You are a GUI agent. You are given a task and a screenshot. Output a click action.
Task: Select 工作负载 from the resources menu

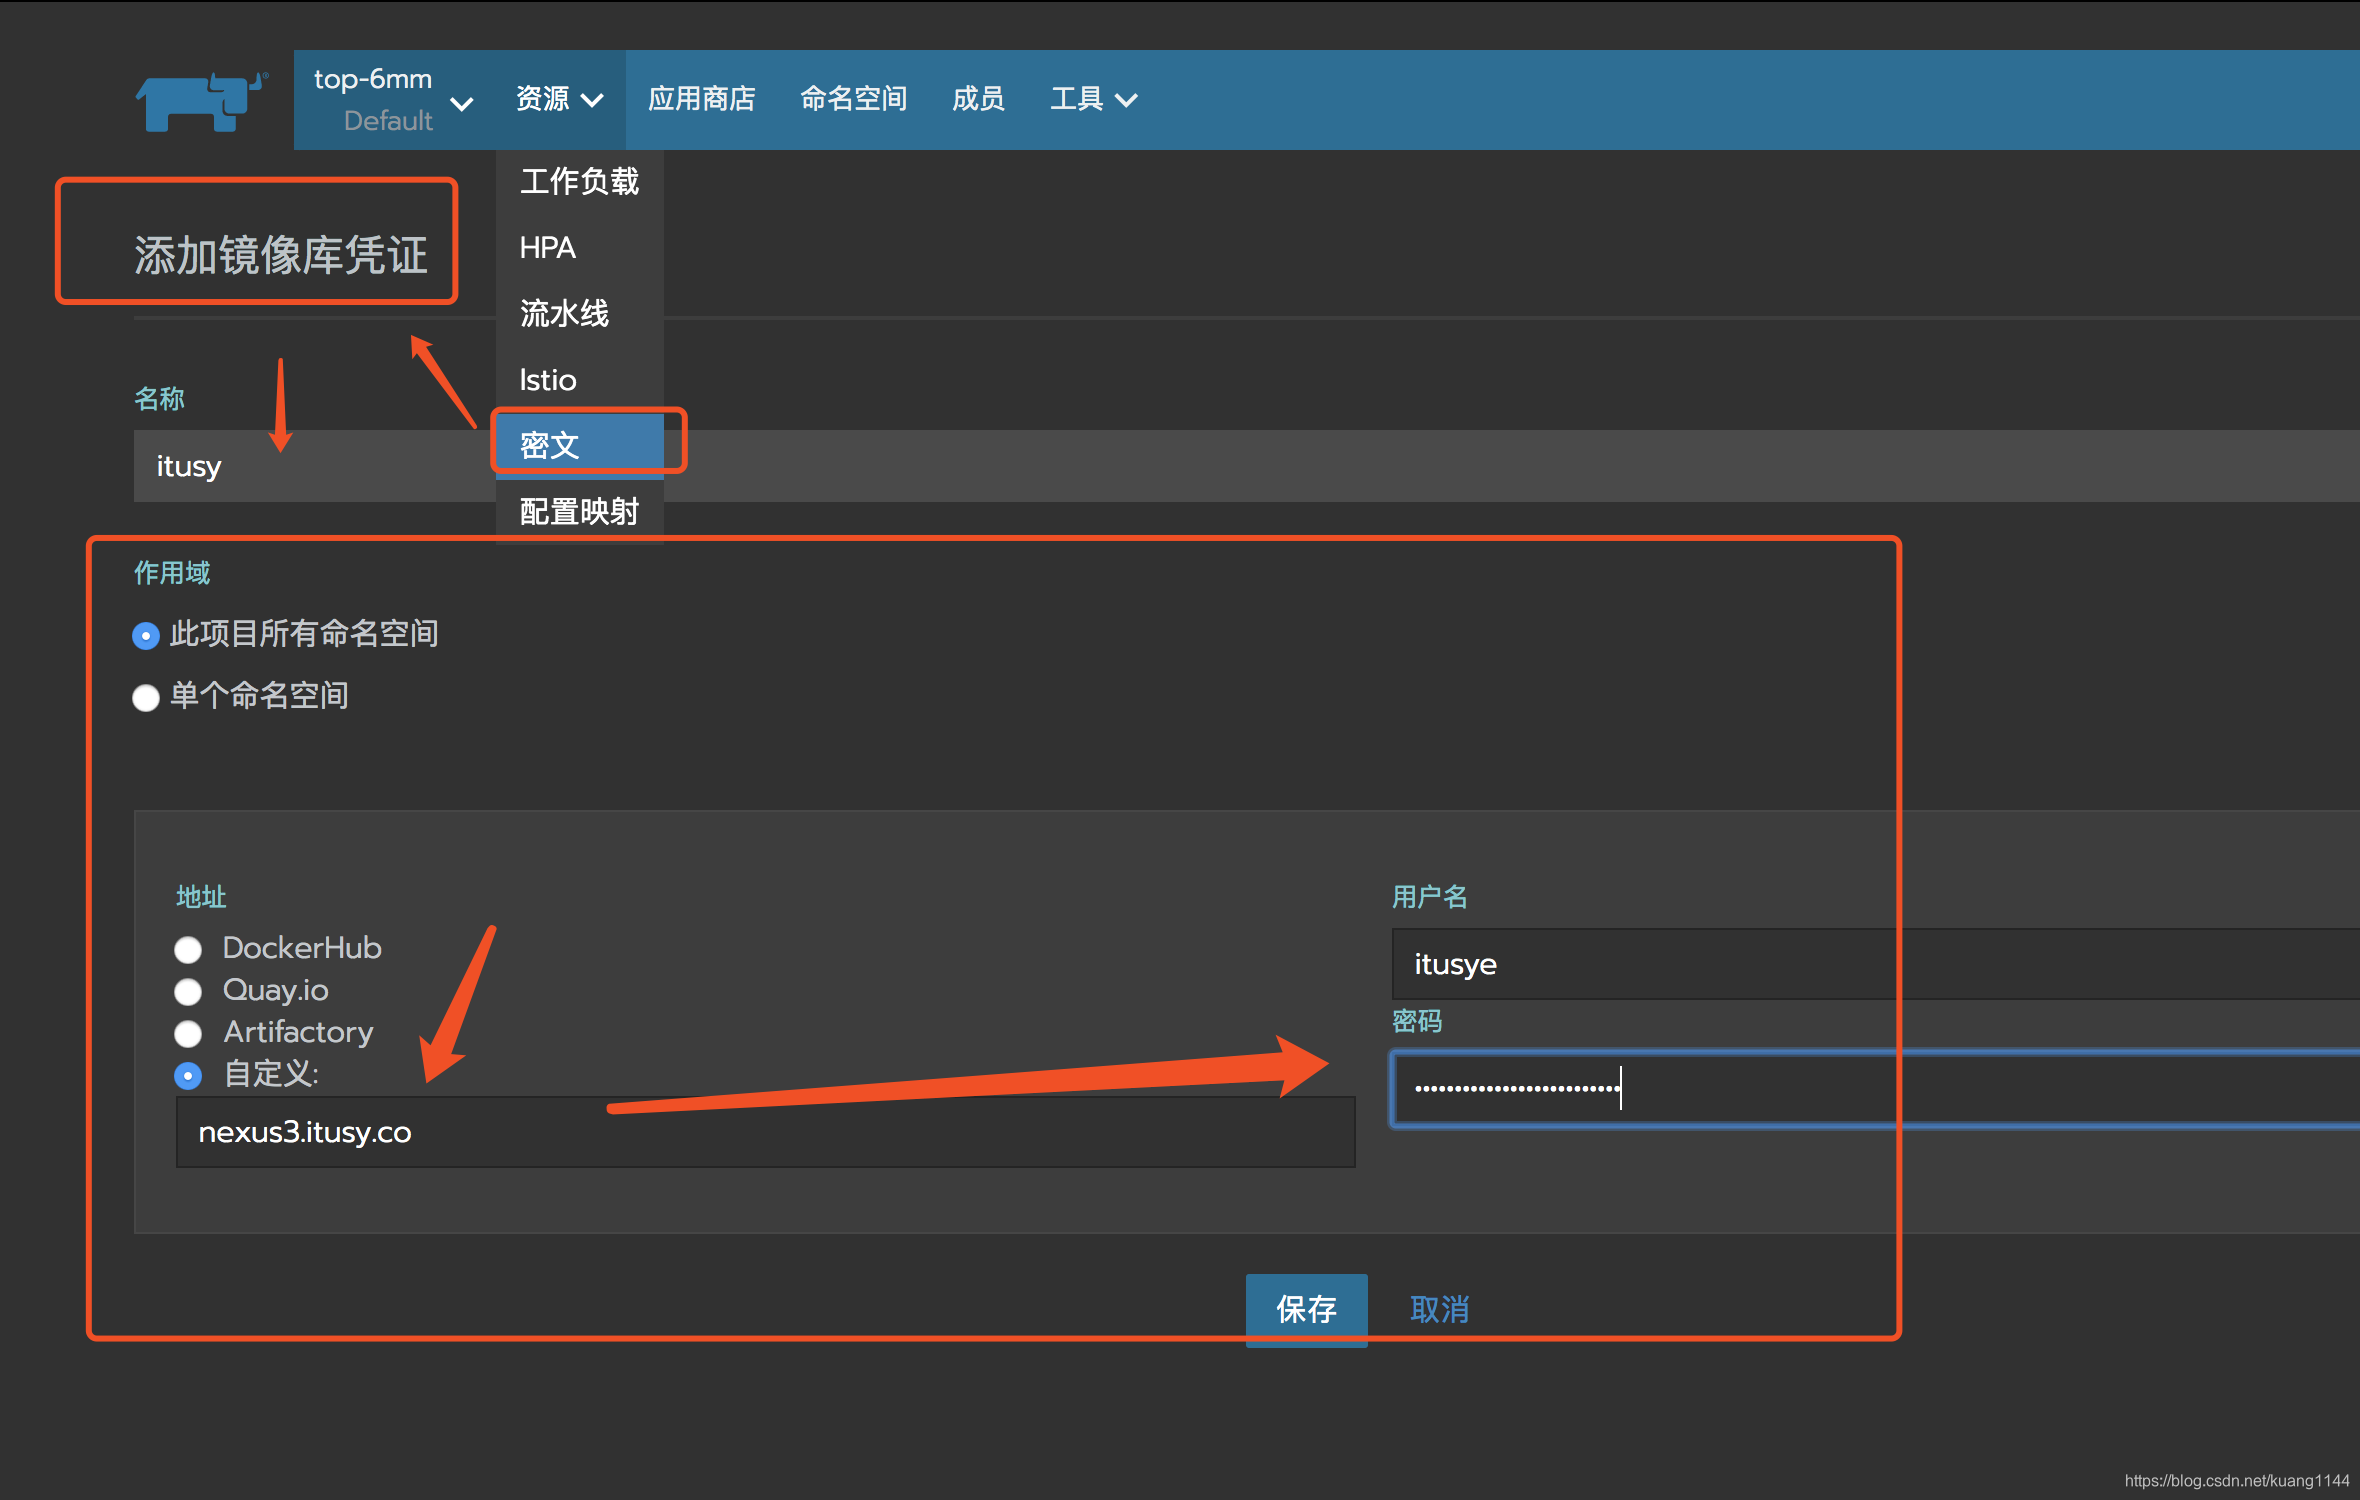pyautogui.click(x=580, y=181)
